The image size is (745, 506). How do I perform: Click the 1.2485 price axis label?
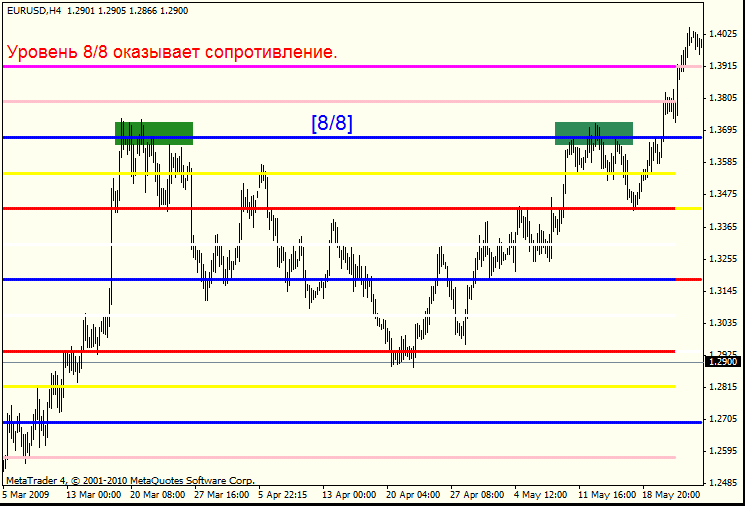pos(723,483)
